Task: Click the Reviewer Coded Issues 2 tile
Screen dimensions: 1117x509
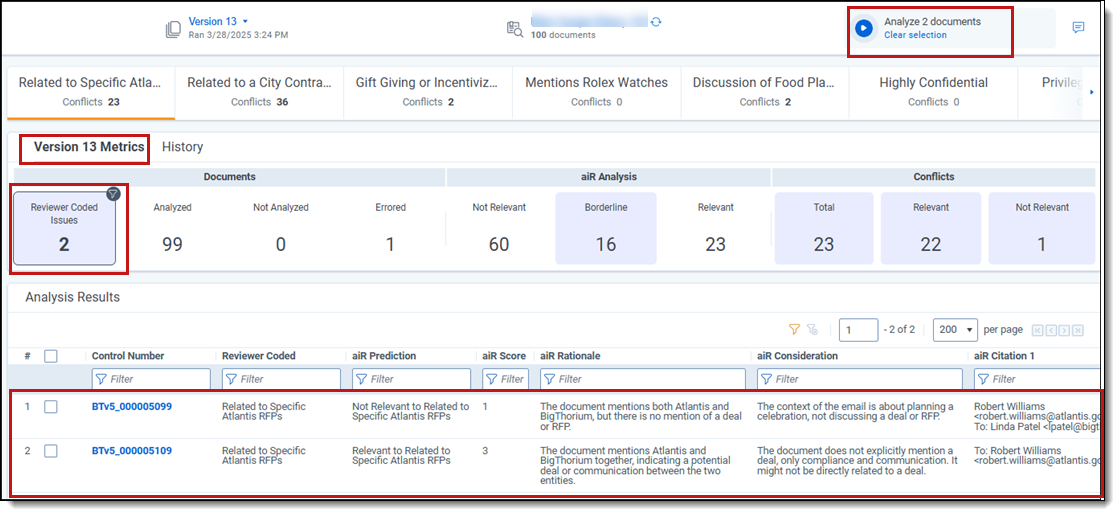Action: (x=64, y=228)
